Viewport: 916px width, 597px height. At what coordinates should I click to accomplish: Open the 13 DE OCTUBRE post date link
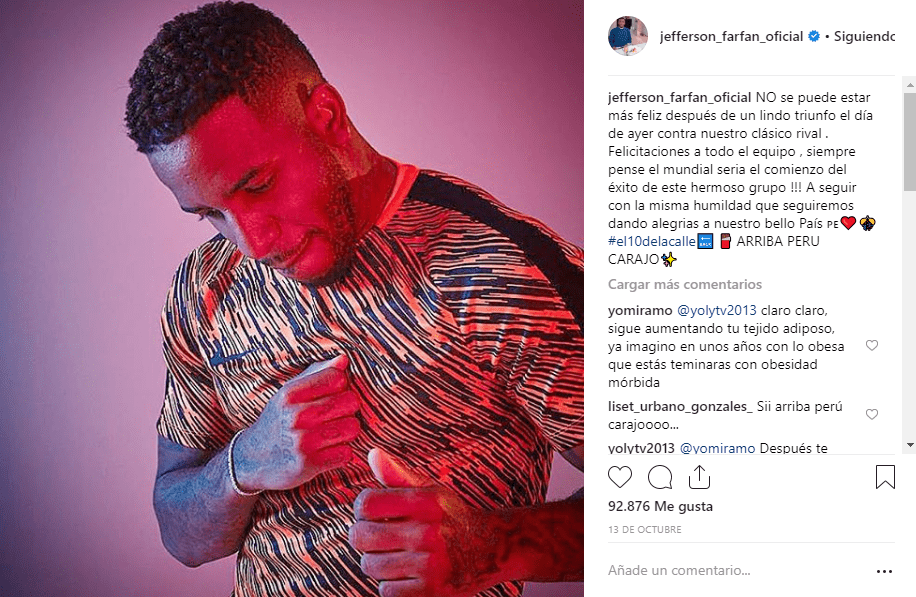point(644,529)
